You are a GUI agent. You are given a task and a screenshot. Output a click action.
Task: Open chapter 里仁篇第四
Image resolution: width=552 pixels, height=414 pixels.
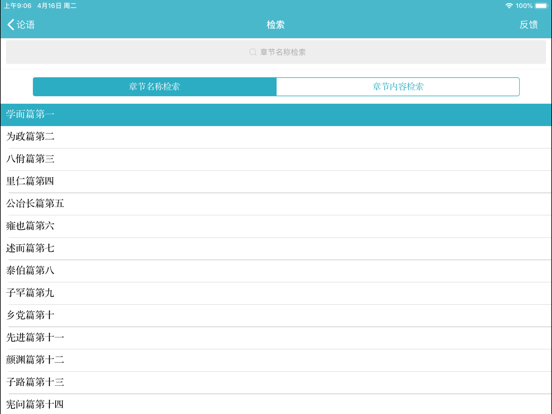pyautogui.click(x=276, y=182)
